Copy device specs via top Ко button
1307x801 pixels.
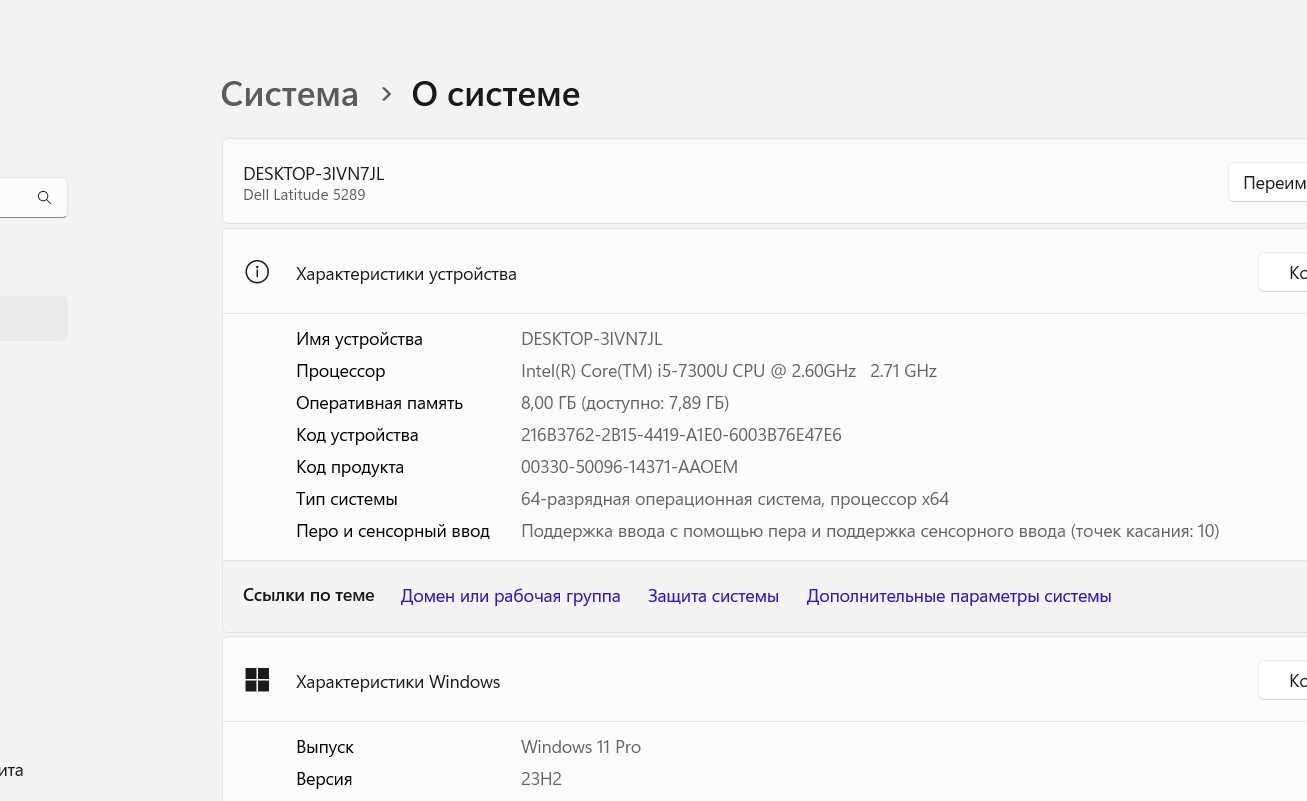[1283, 272]
